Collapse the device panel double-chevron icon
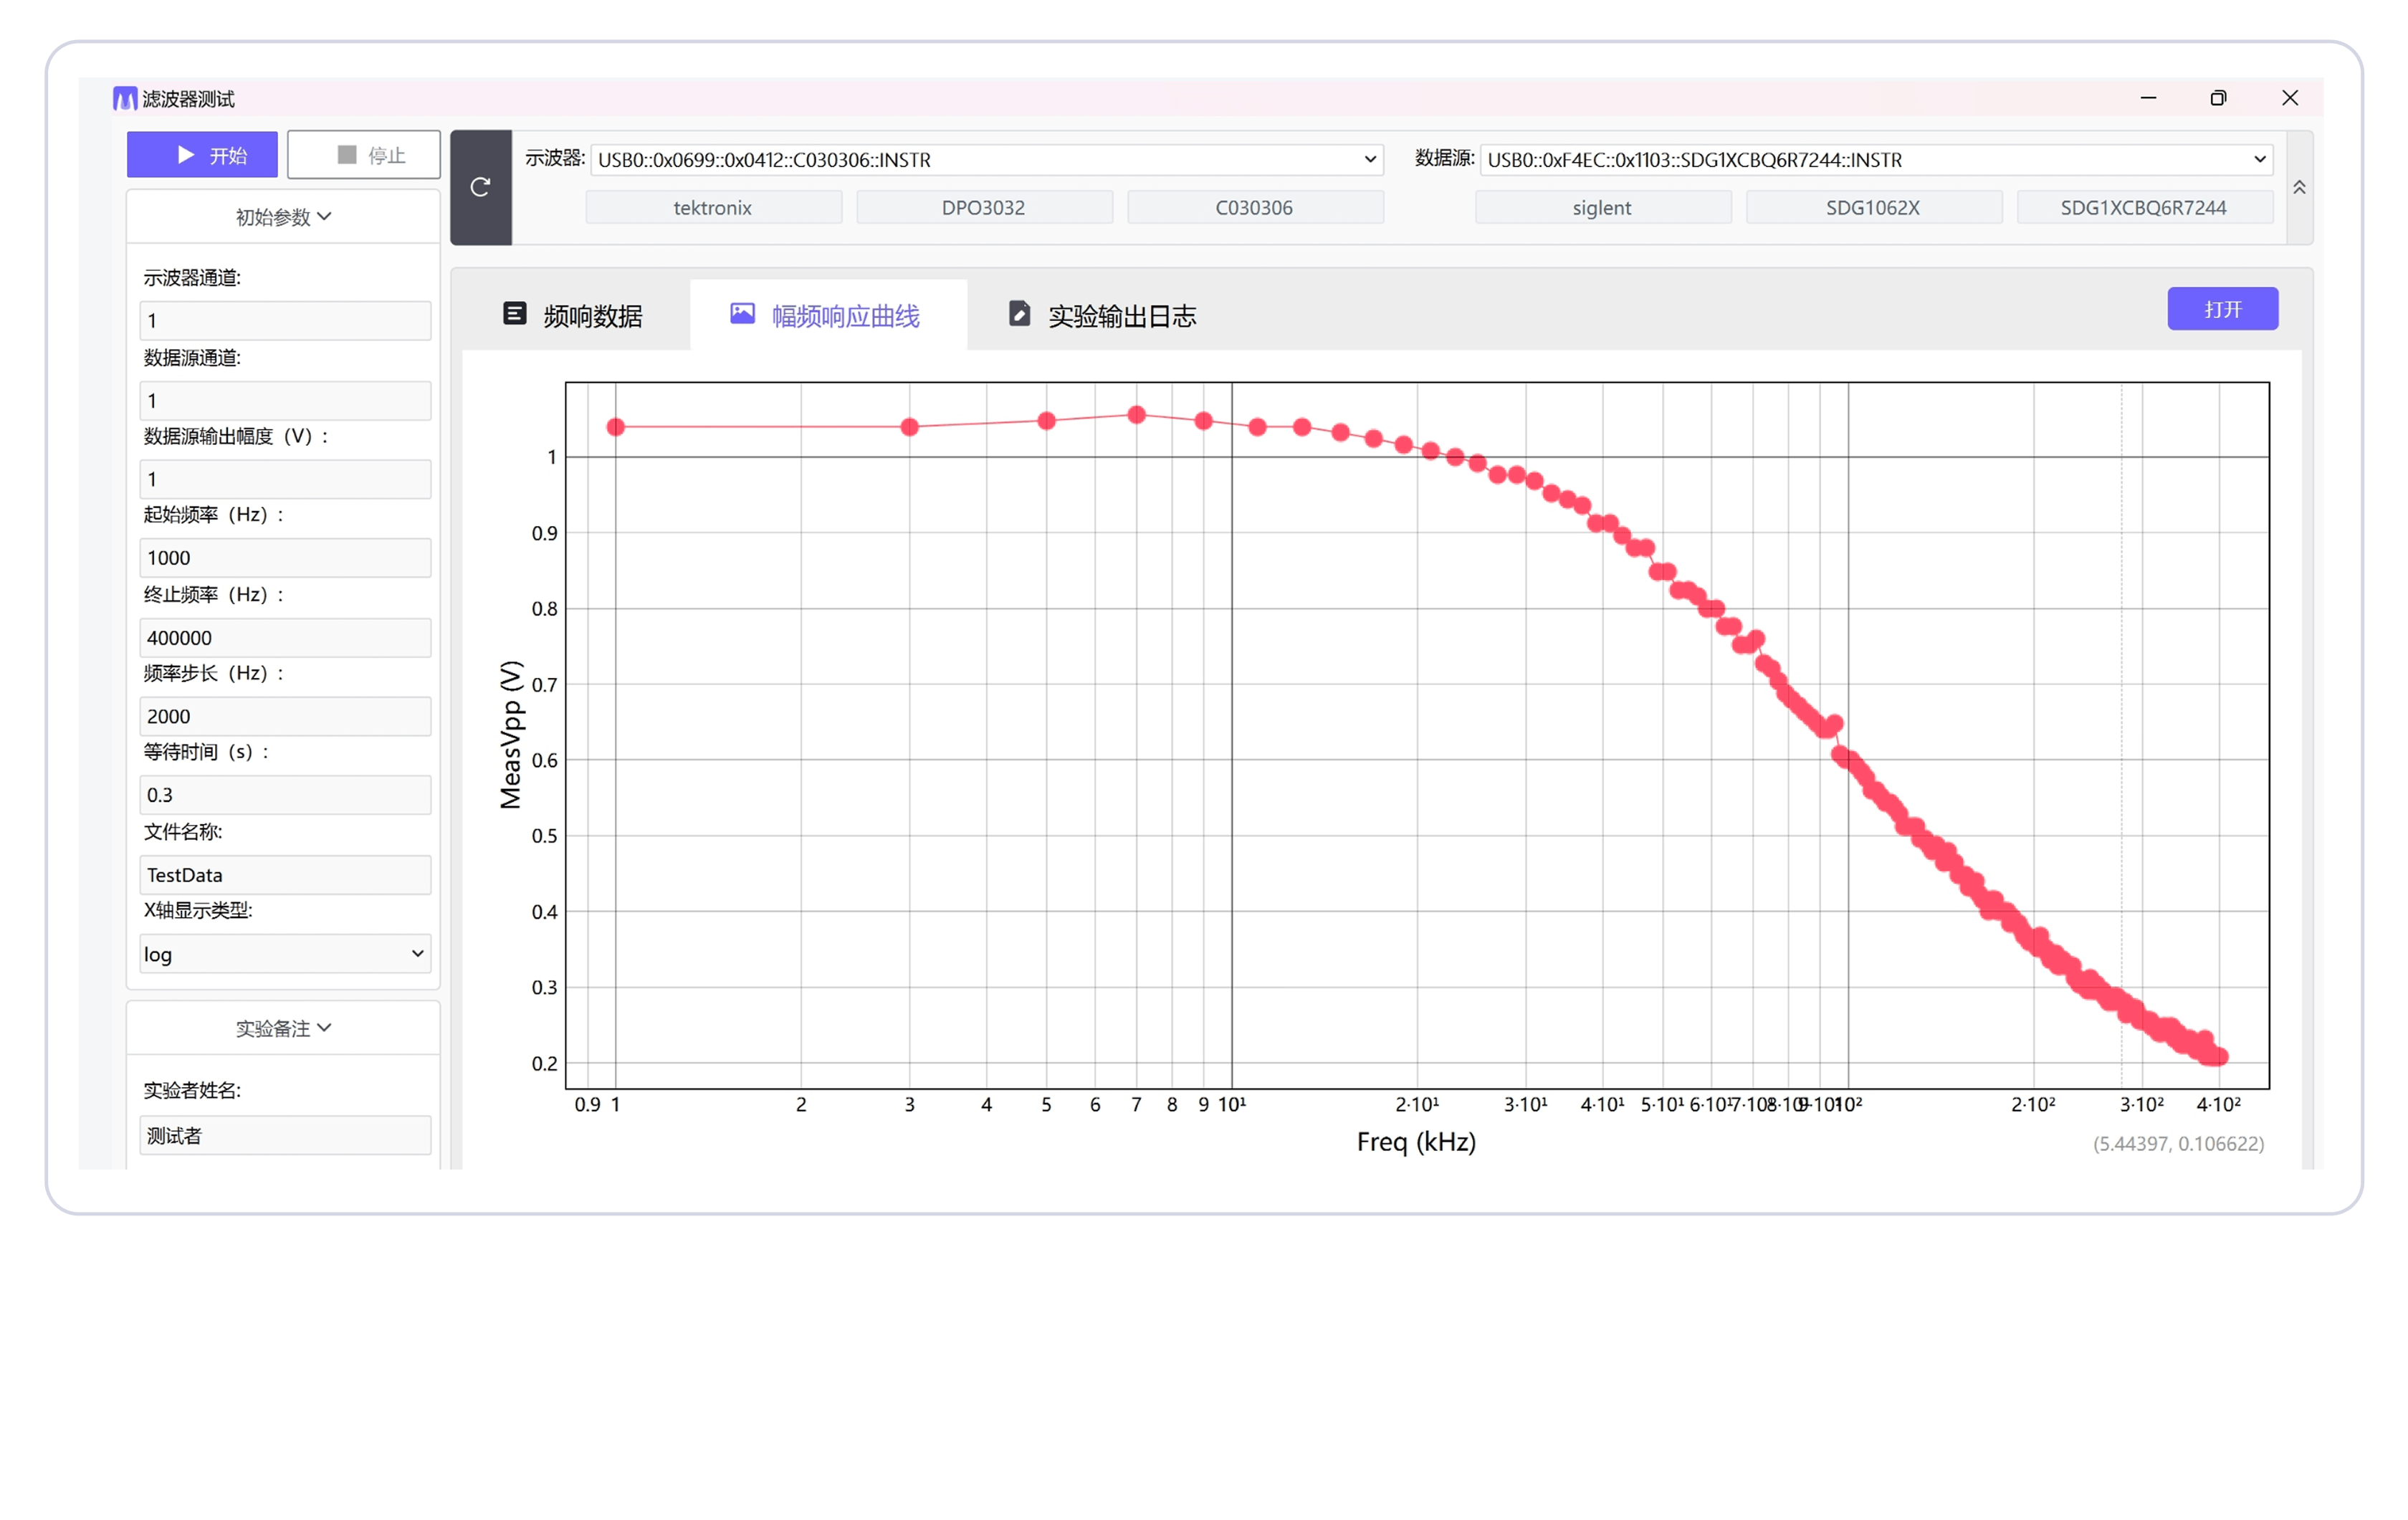Screen dimensions: 2408x1520 [2299, 187]
